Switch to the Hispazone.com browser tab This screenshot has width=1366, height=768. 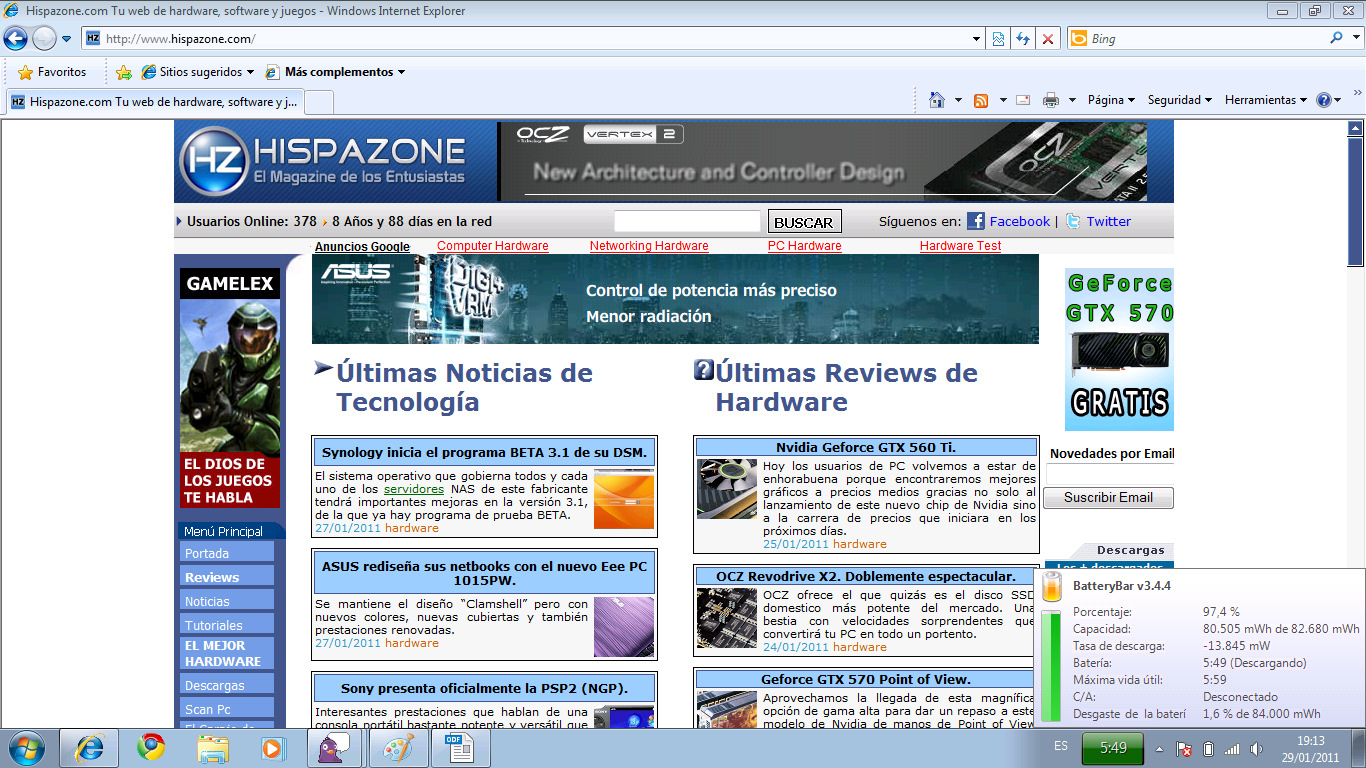point(155,102)
